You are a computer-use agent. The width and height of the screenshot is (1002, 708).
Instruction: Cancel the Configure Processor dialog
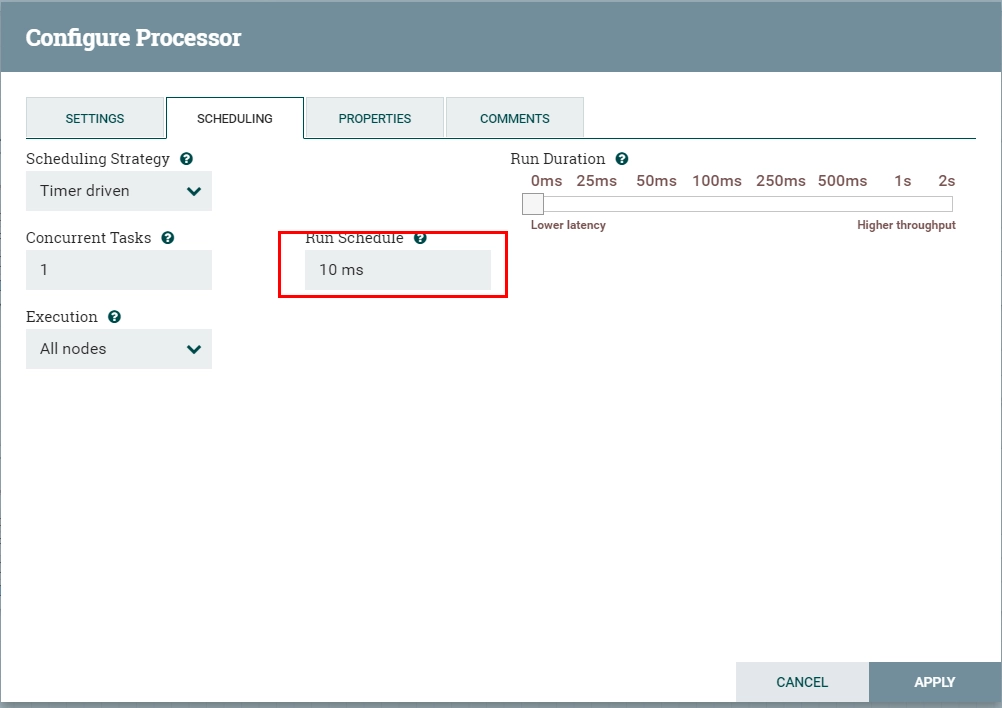pyautogui.click(x=802, y=682)
